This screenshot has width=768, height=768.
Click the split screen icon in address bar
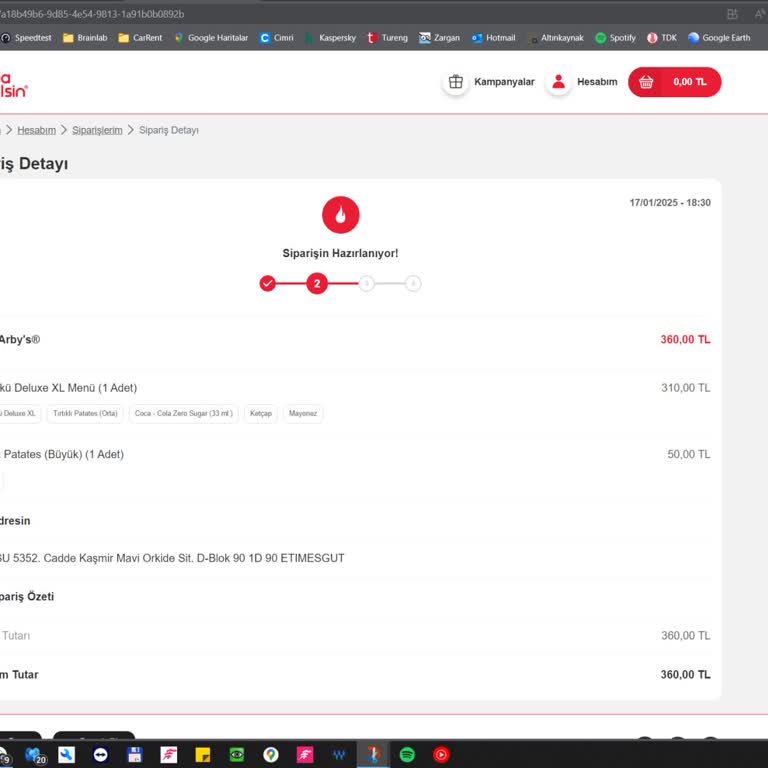732,14
